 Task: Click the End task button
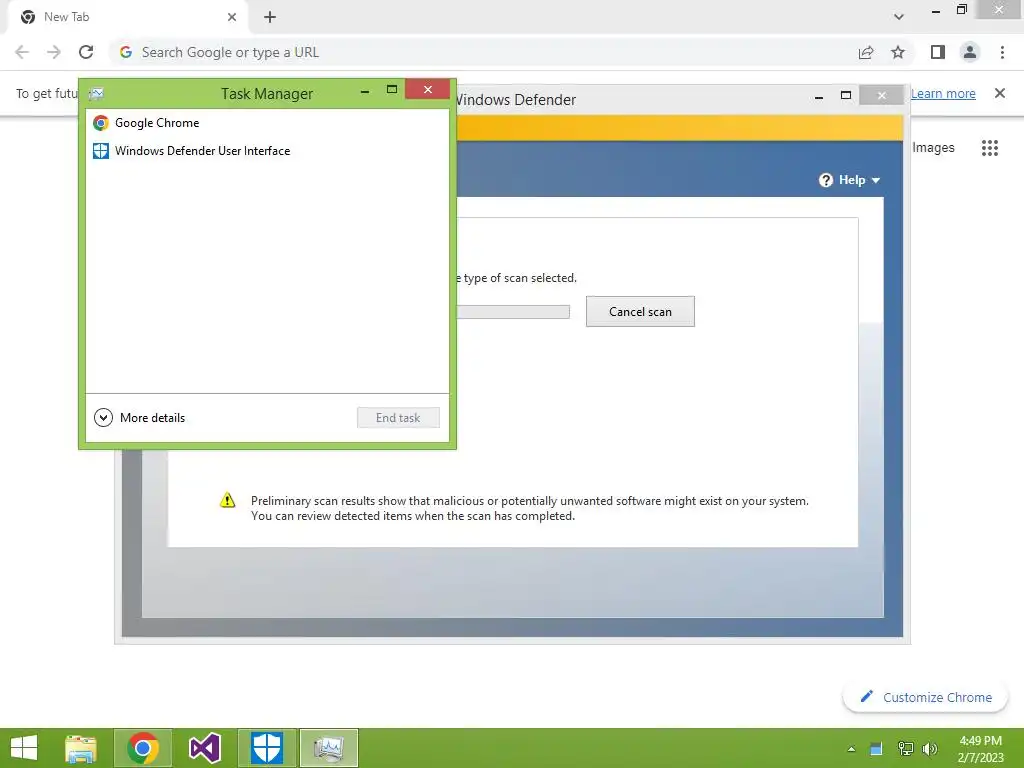click(398, 417)
